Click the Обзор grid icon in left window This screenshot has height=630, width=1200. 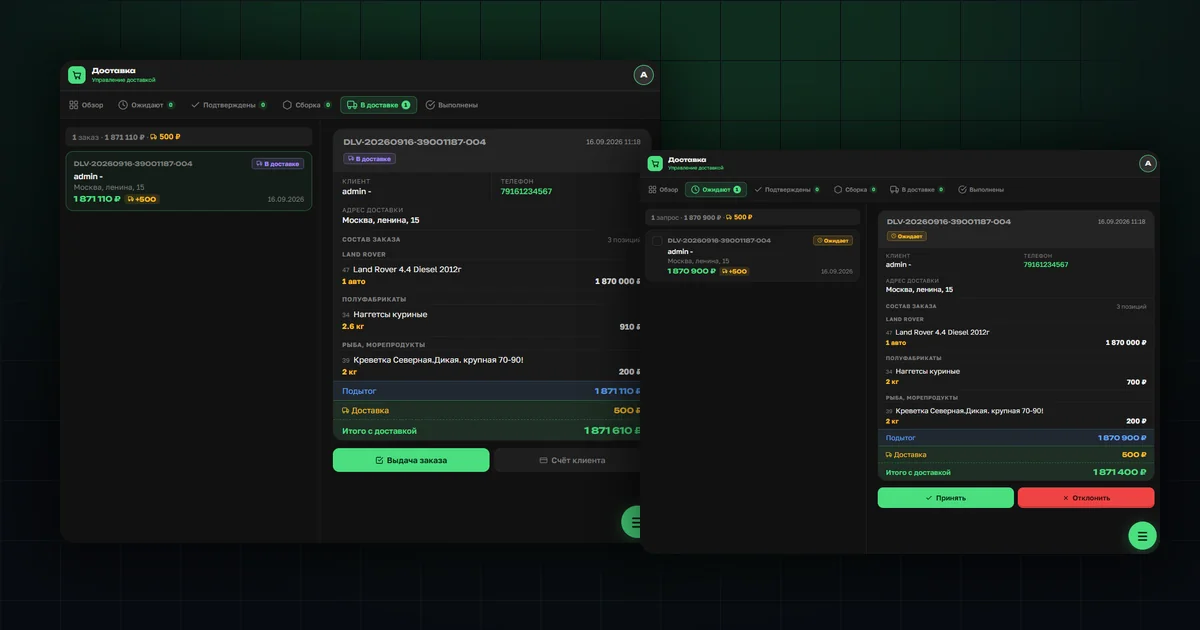click(73, 105)
